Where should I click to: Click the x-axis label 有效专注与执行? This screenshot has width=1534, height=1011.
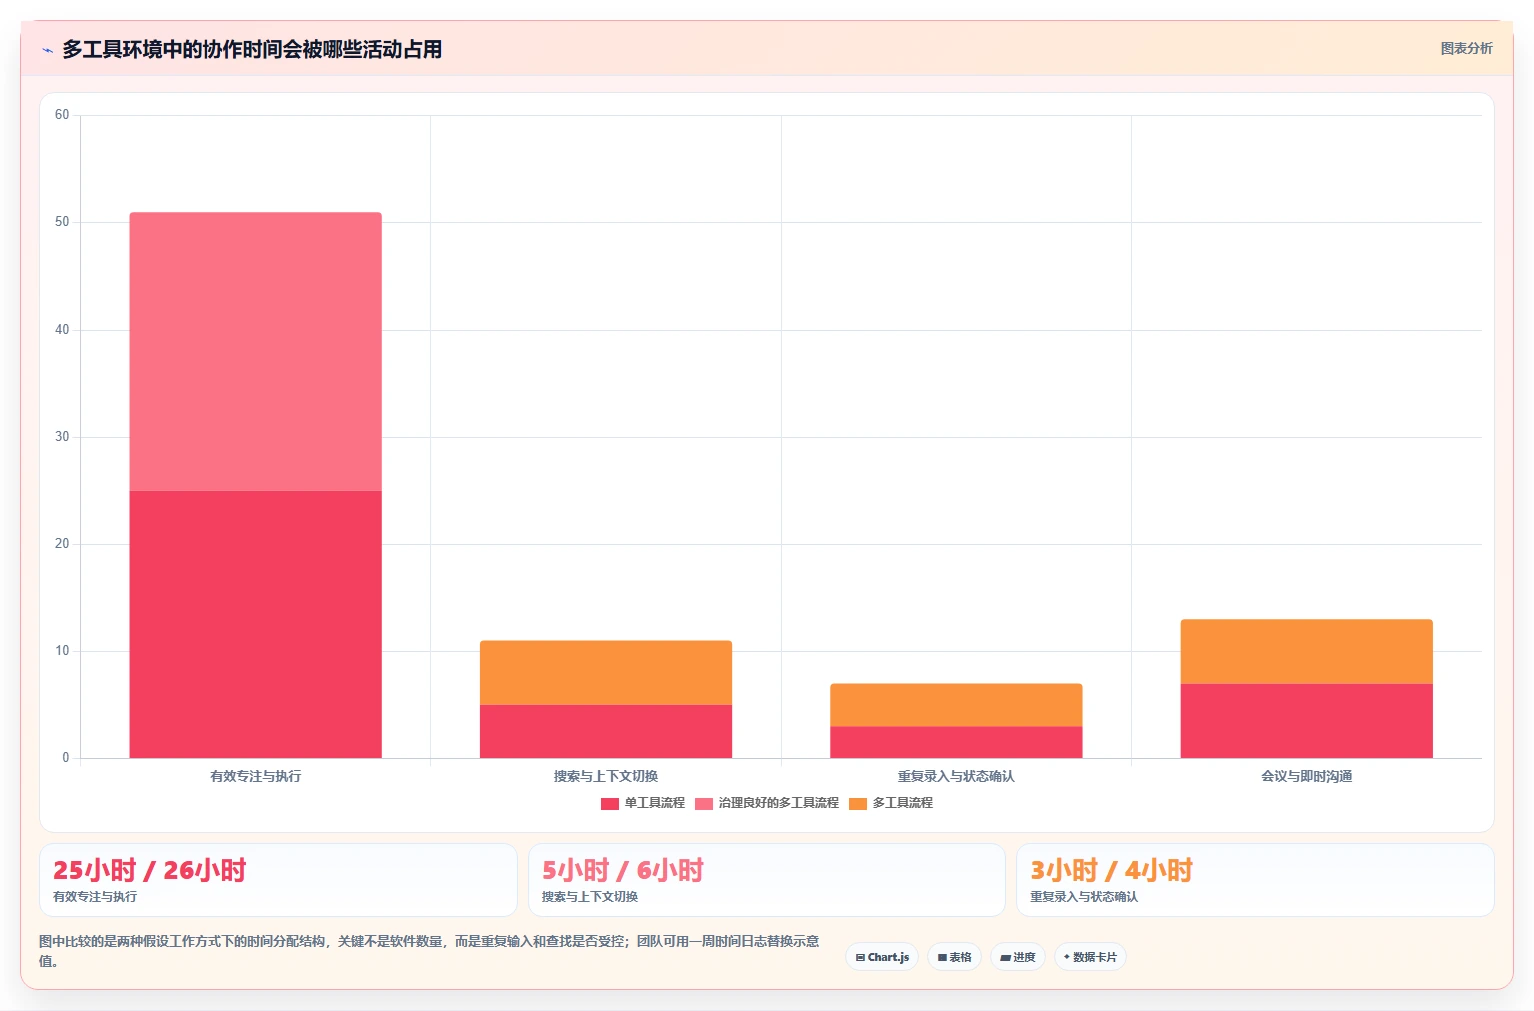point(255,776)
